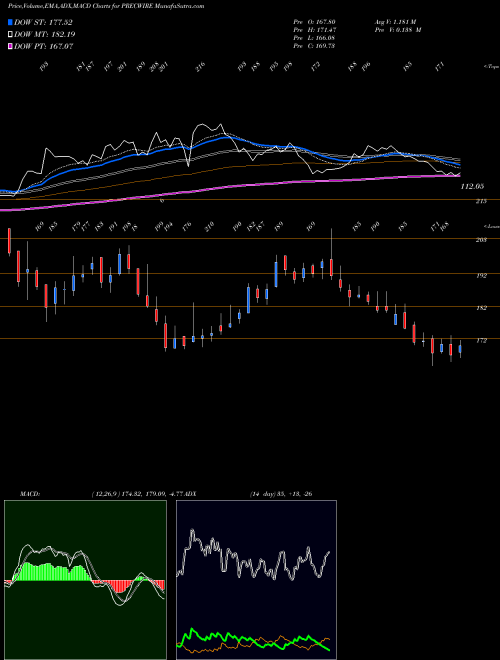Click the 'Pre O: 167.80' open value
The image size is (500, 660).
(314, 22)
